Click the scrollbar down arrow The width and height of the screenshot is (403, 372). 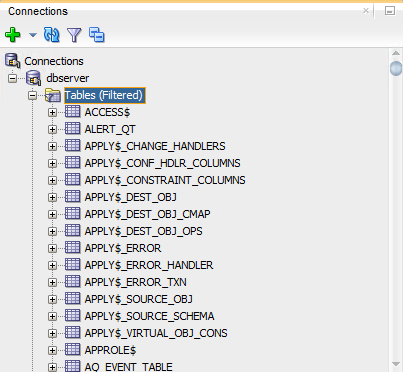[x=396, y=364]
